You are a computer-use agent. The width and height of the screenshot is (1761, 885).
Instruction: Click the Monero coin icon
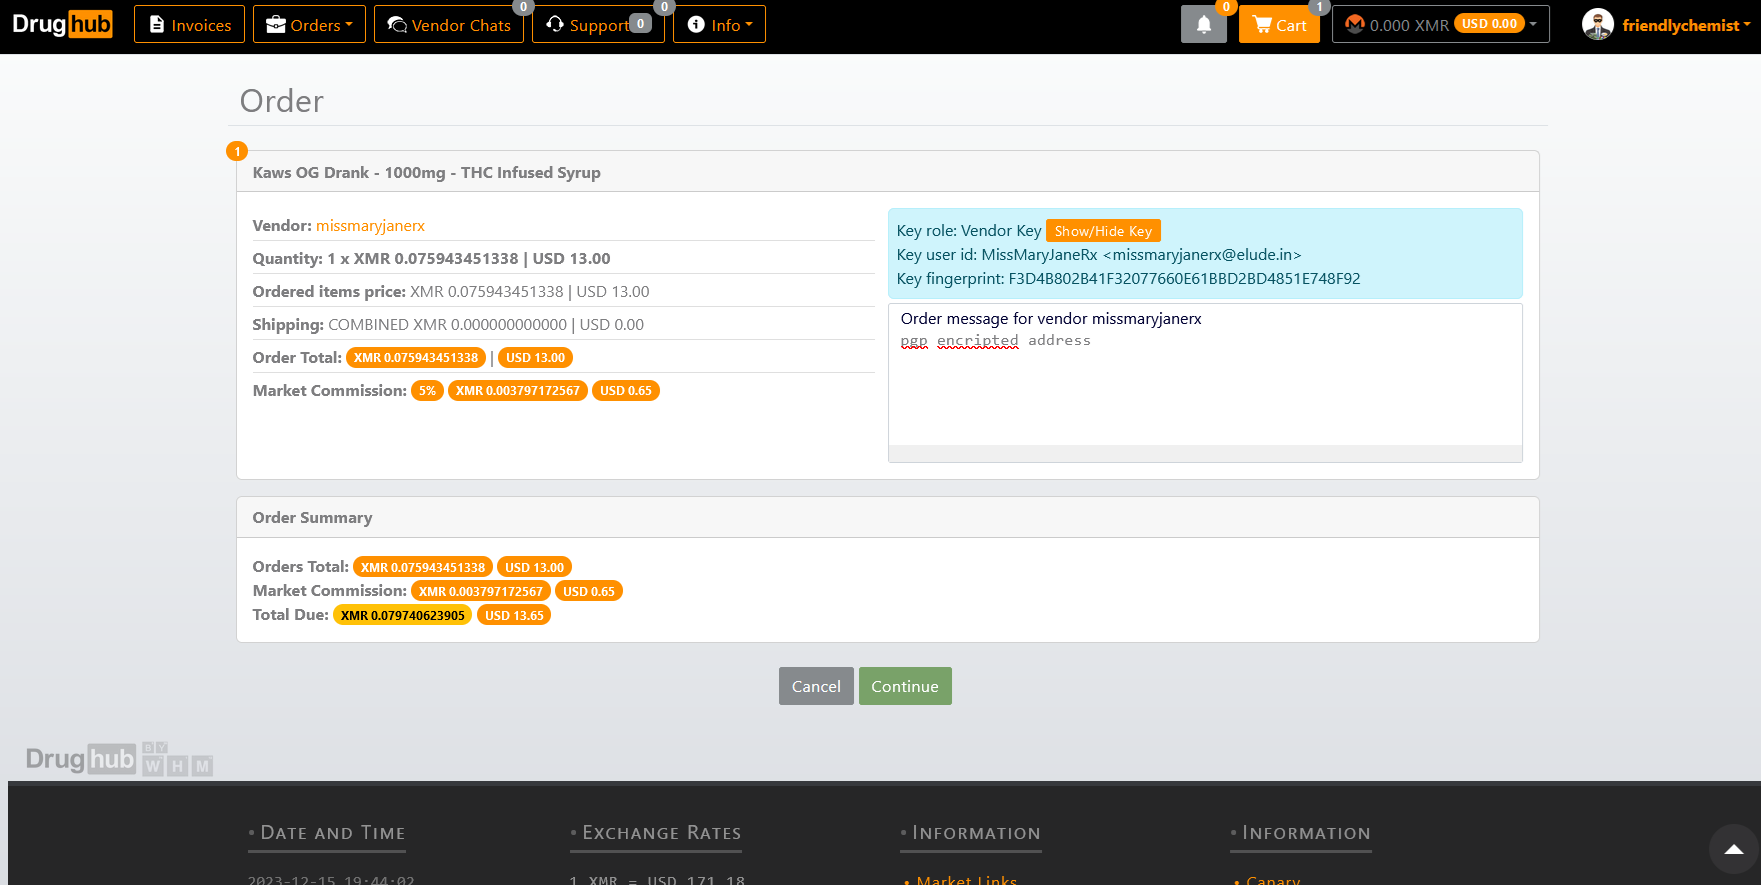point(1355,24)
